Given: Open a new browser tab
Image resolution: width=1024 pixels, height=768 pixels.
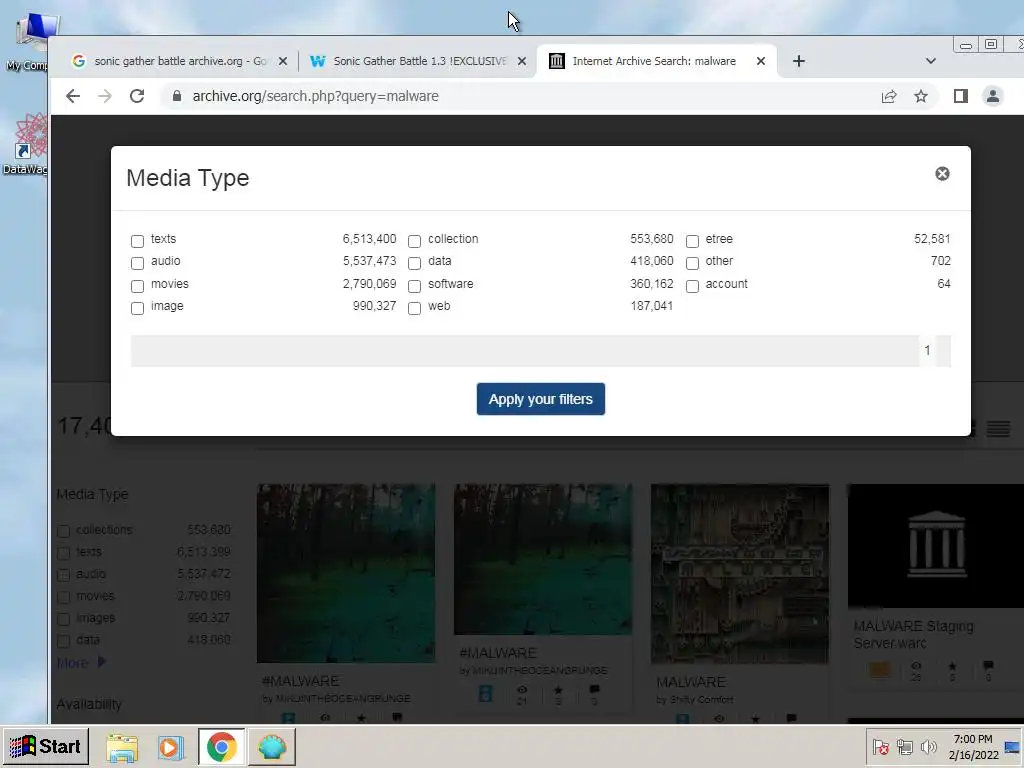Looking at the screenshot, I should [798, 61].
